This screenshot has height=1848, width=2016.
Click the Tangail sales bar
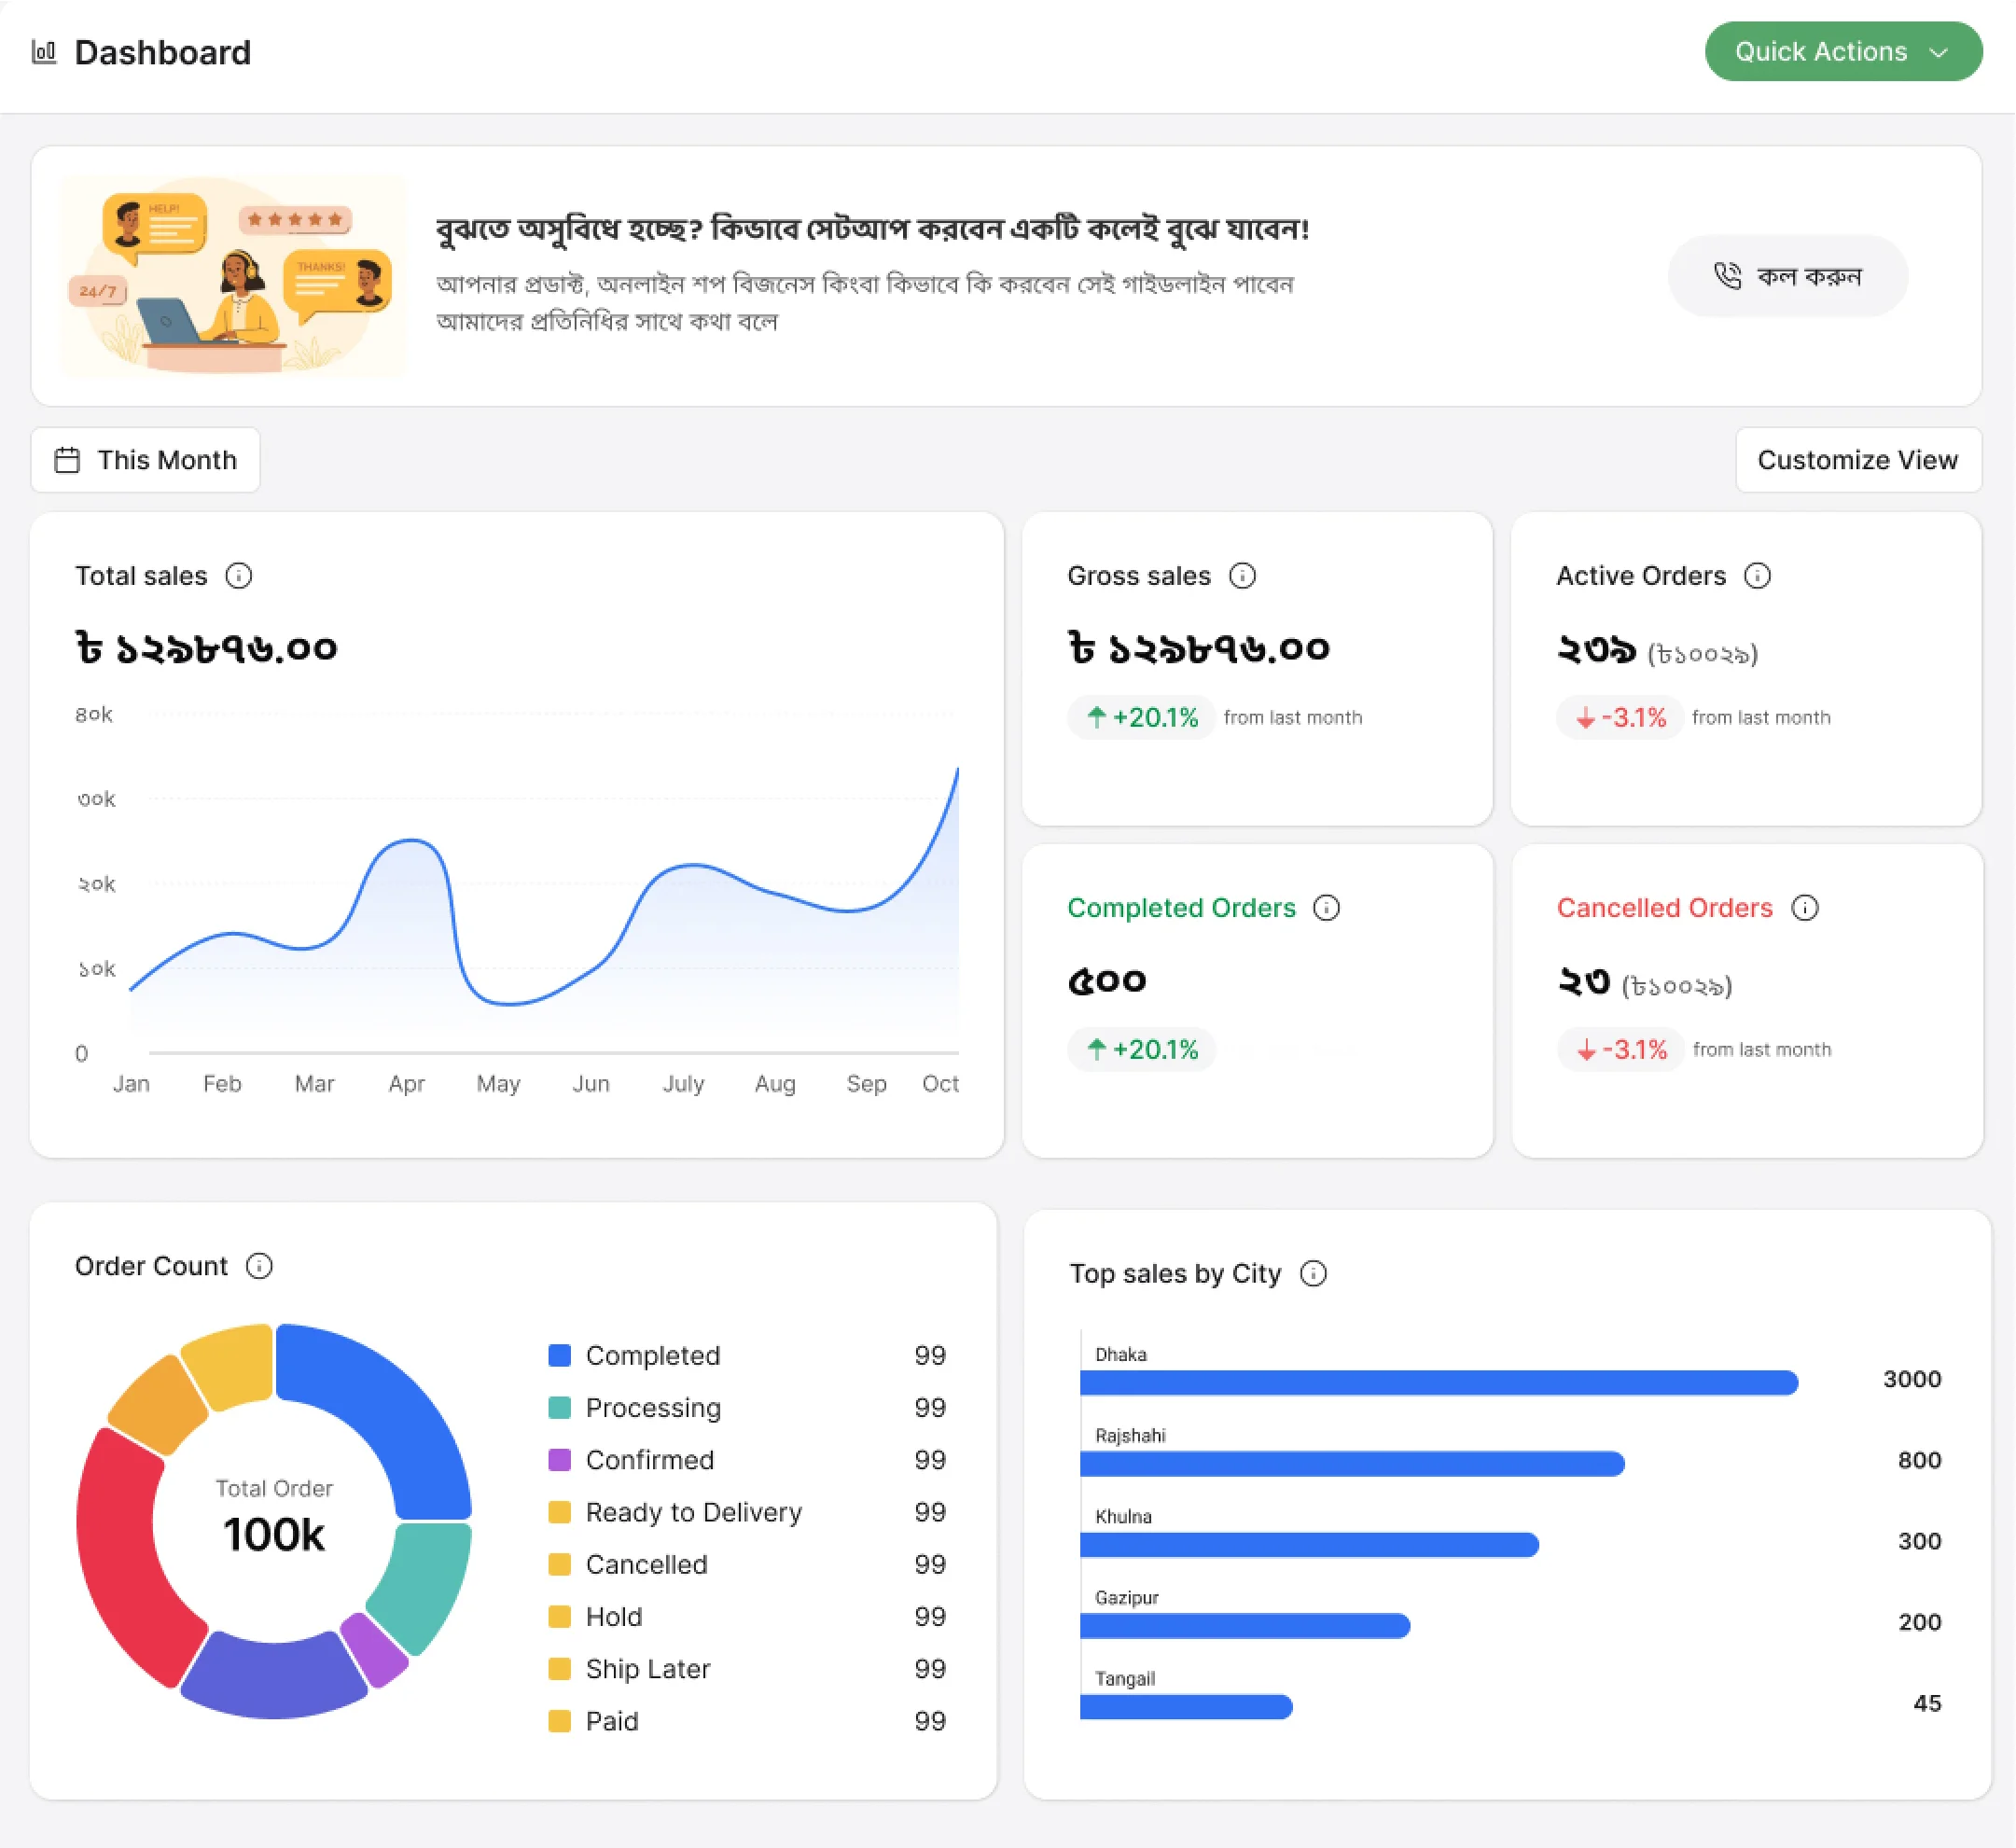point(1185,1707)
